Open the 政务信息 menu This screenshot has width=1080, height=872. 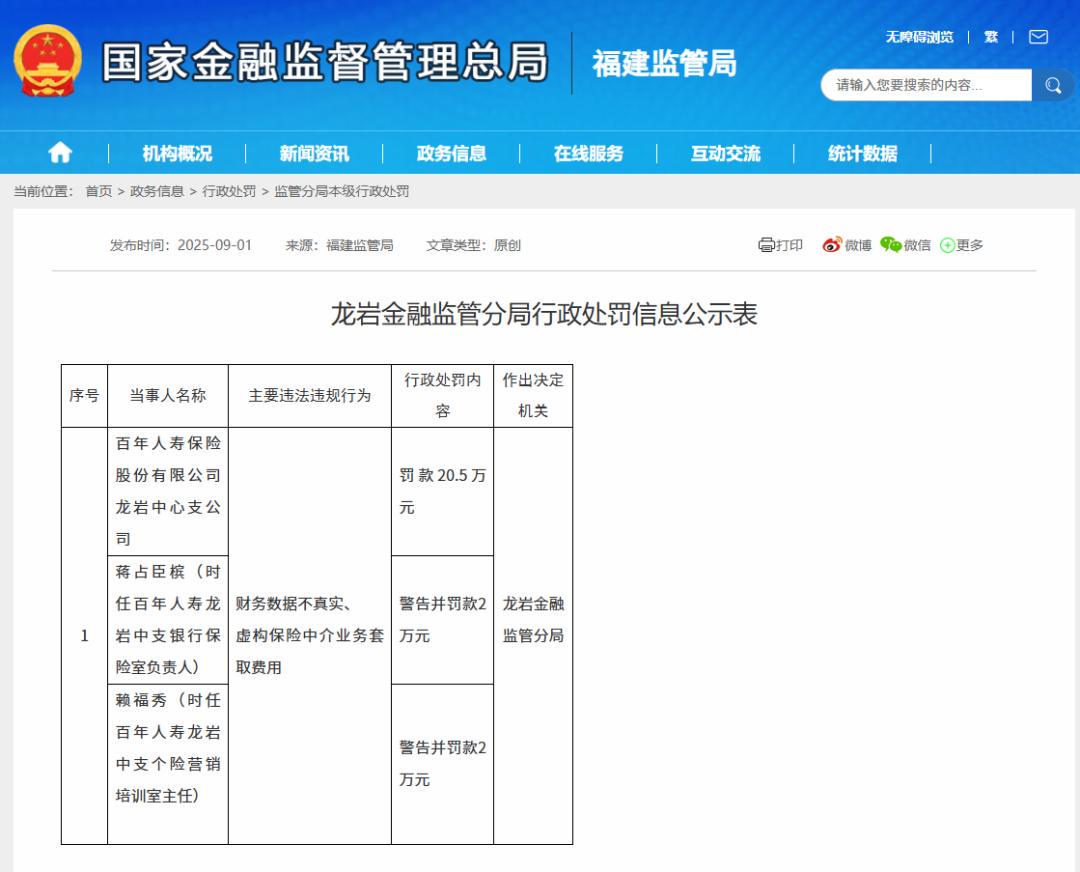point(451,153)
